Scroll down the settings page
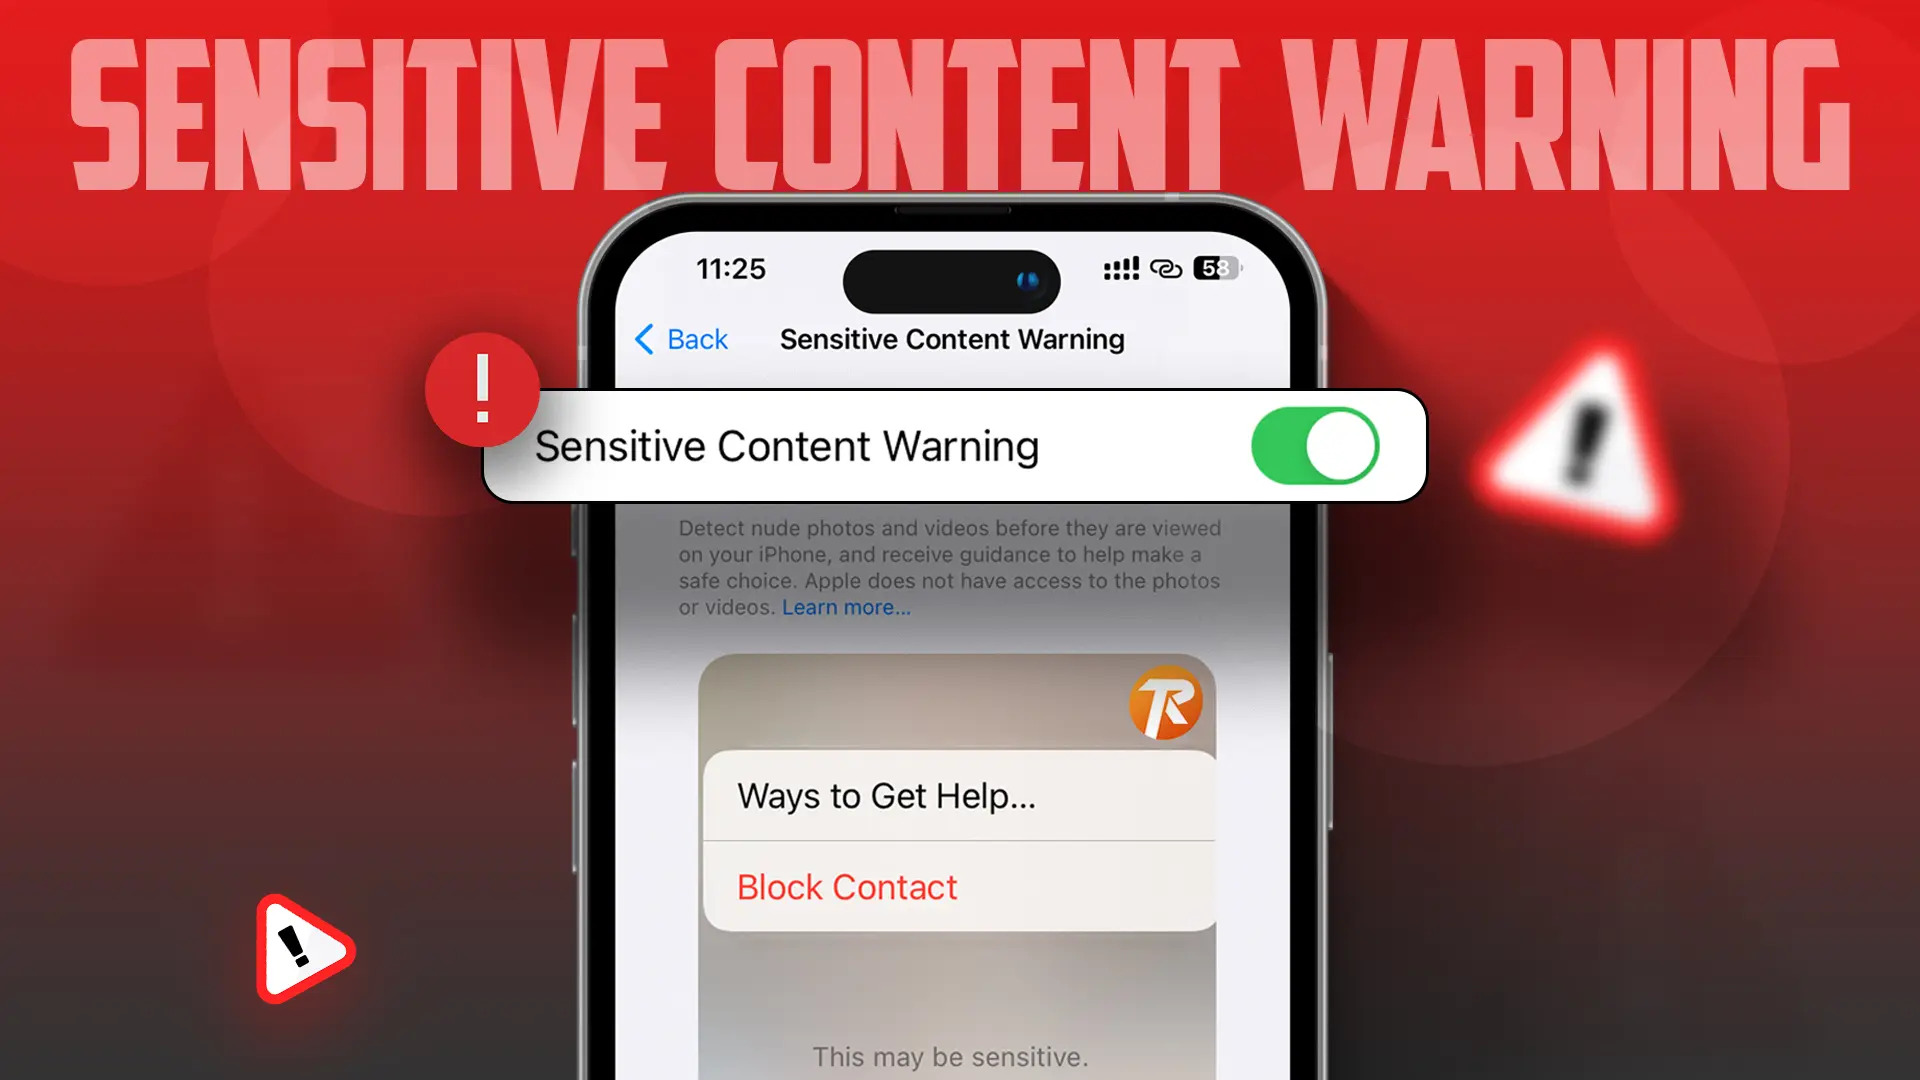Image resolution: width=1920 pixels, height=1080 pixels. tap(949, 791)
